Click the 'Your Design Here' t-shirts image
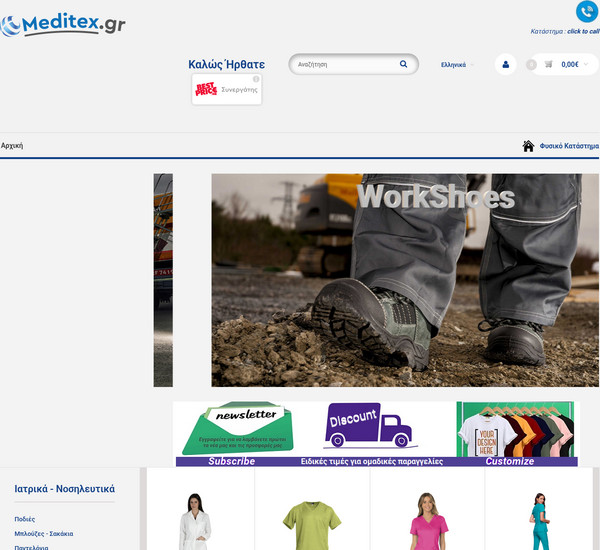600x550 pixels. click(x=515, y=429)
